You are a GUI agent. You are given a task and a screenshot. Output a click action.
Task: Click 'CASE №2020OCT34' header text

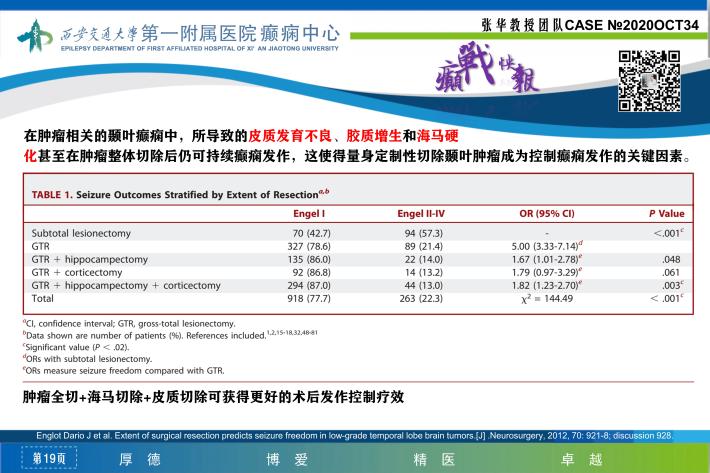[x=632, y=25]
